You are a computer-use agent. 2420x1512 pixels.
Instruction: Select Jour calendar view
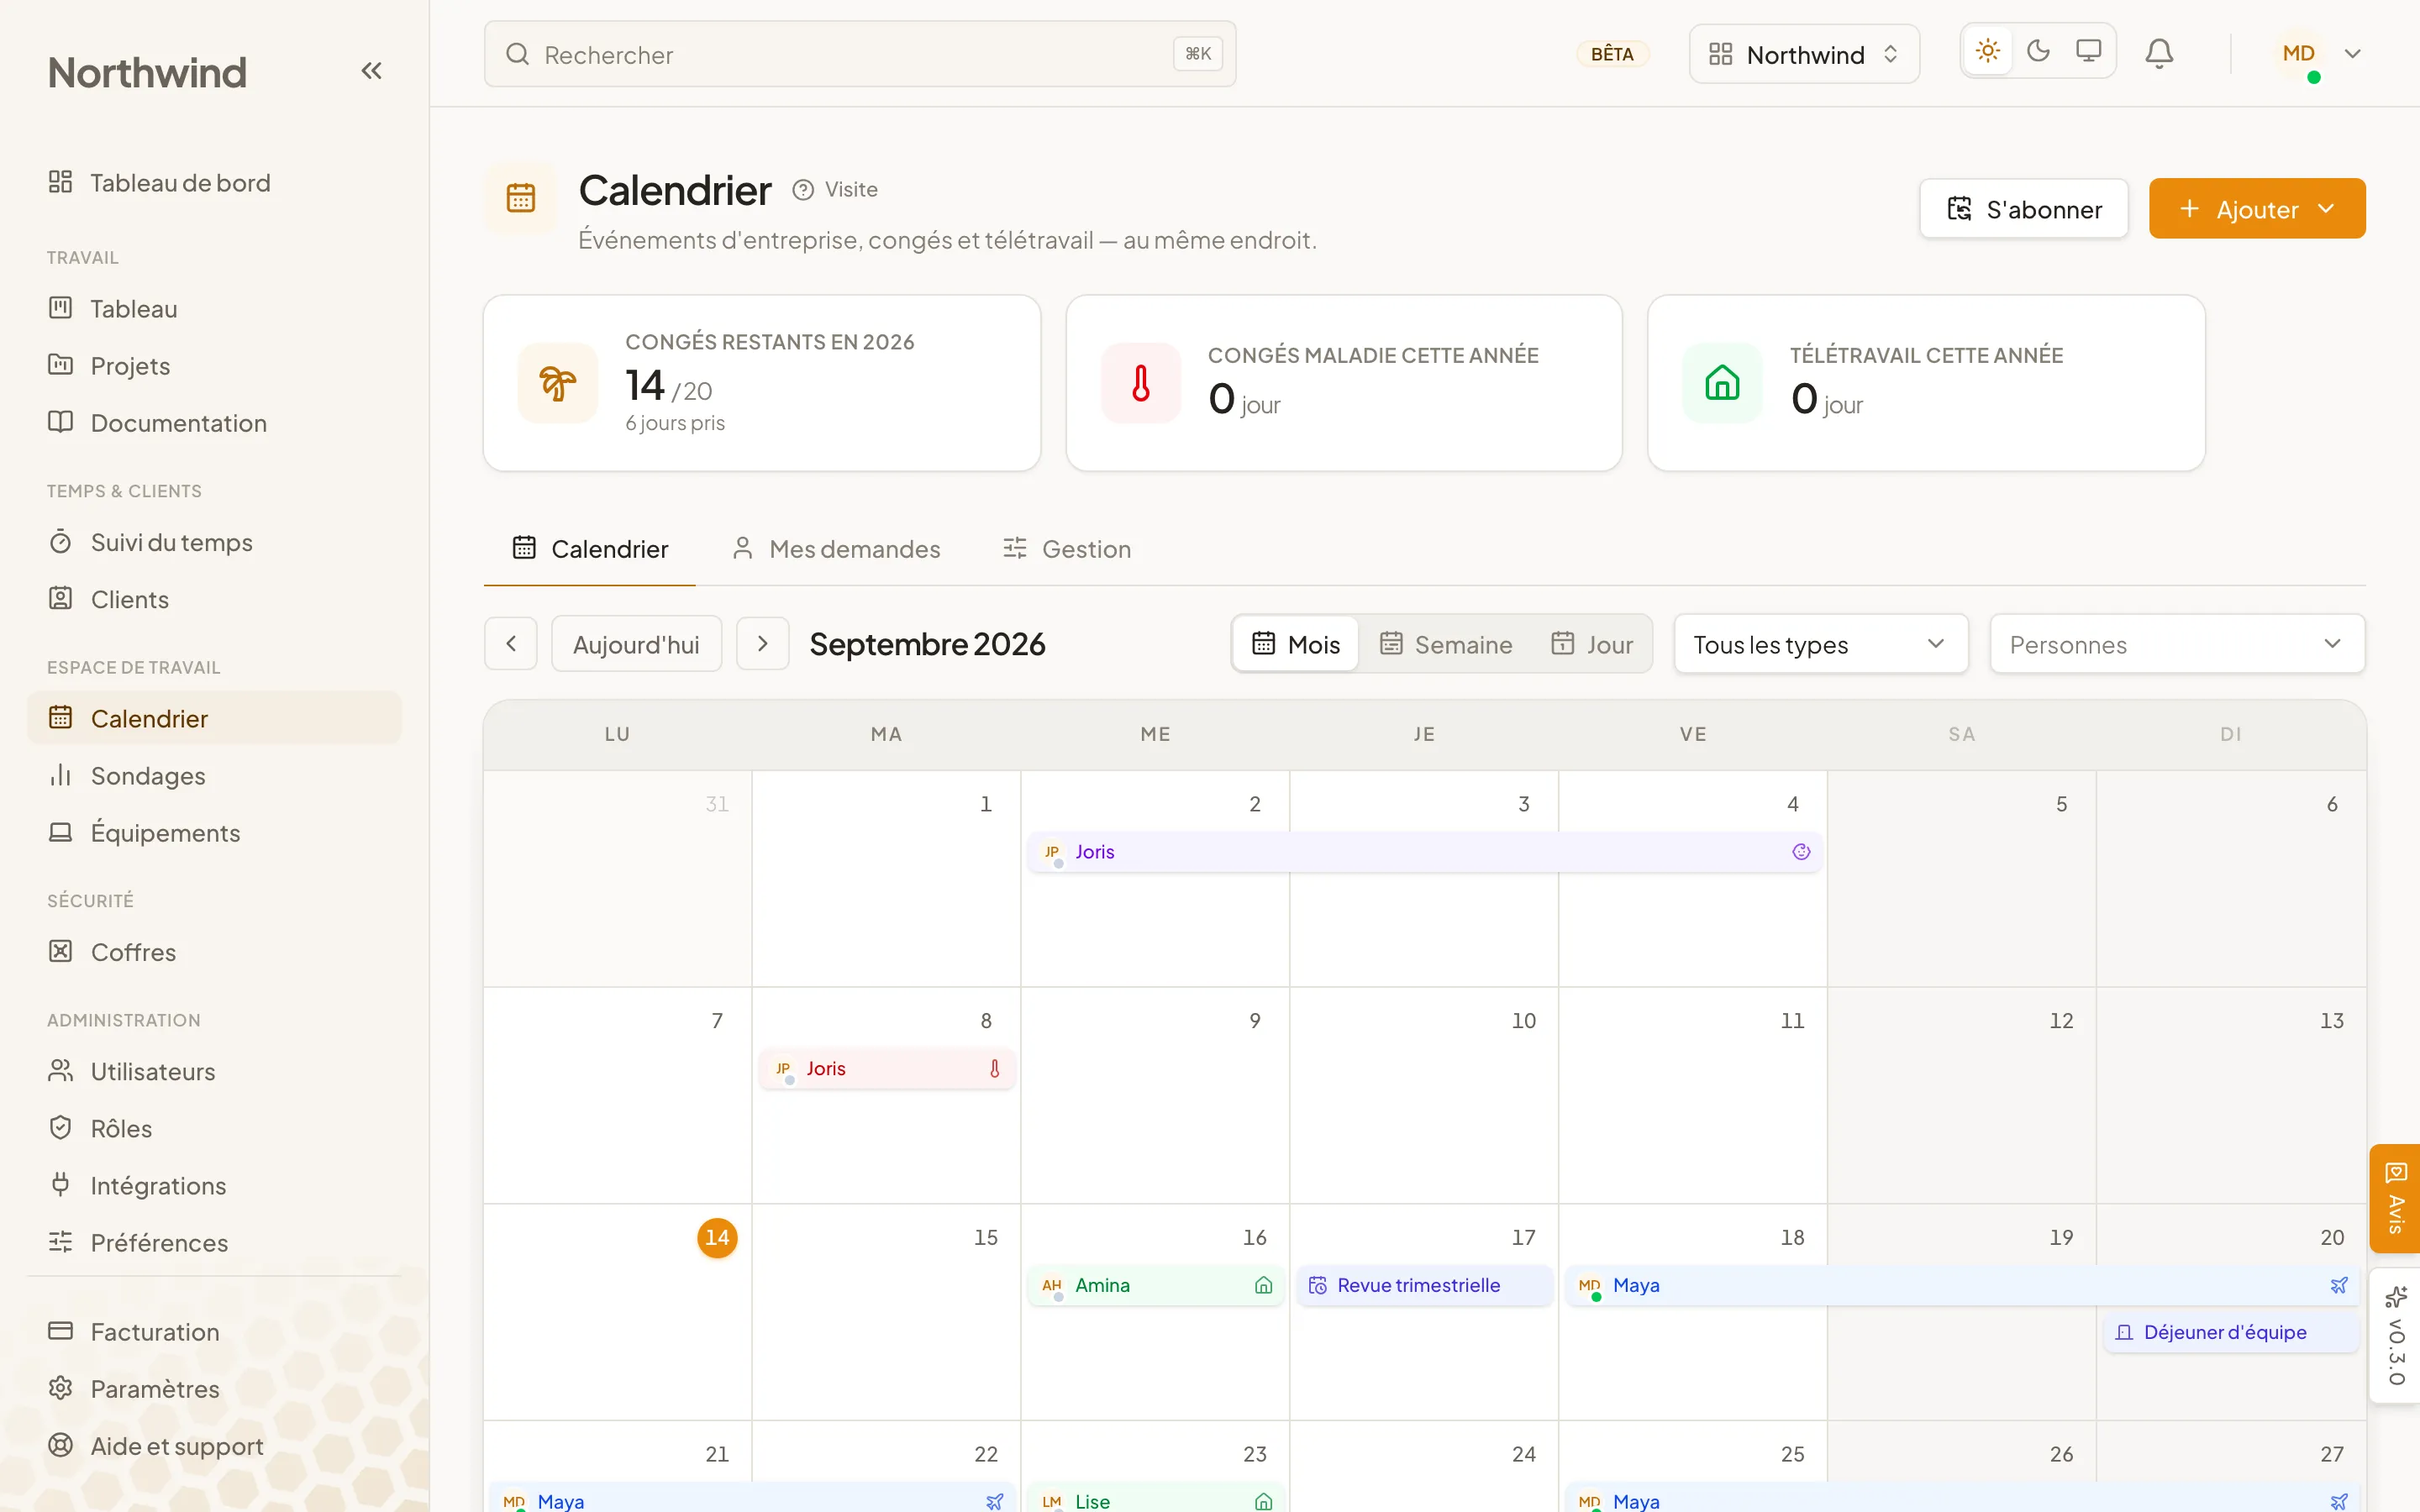[1591, 644]
